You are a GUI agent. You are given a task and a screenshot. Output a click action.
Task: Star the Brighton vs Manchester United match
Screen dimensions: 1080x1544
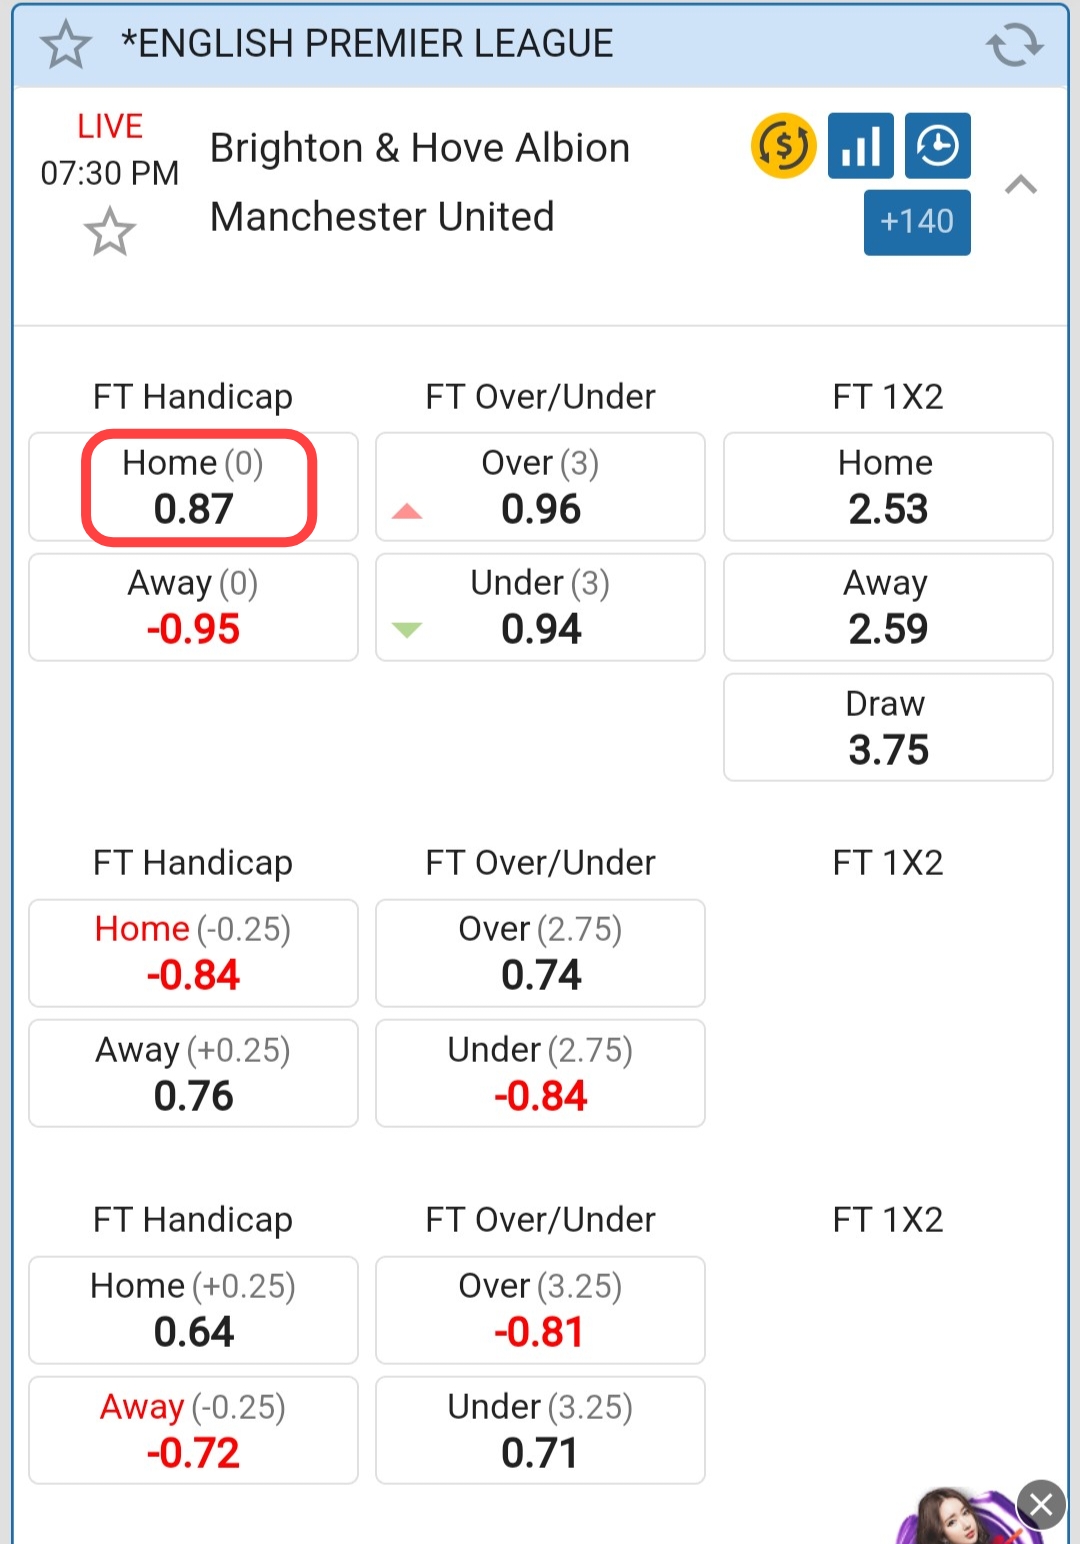pyautogui.click(x=109, y=232)
